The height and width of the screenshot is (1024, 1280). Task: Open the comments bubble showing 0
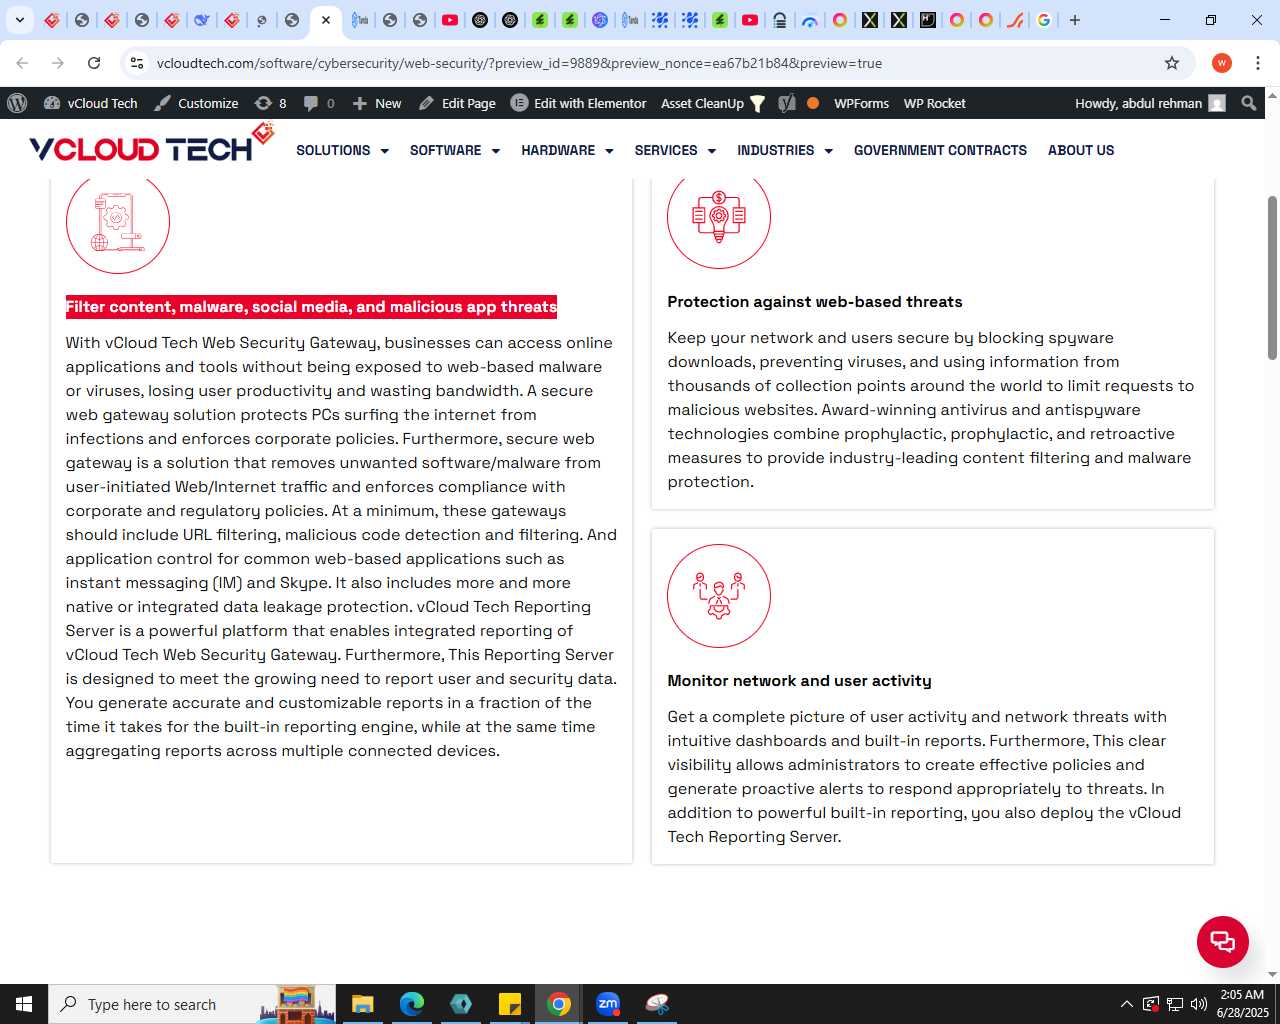(x=319, y=103)
